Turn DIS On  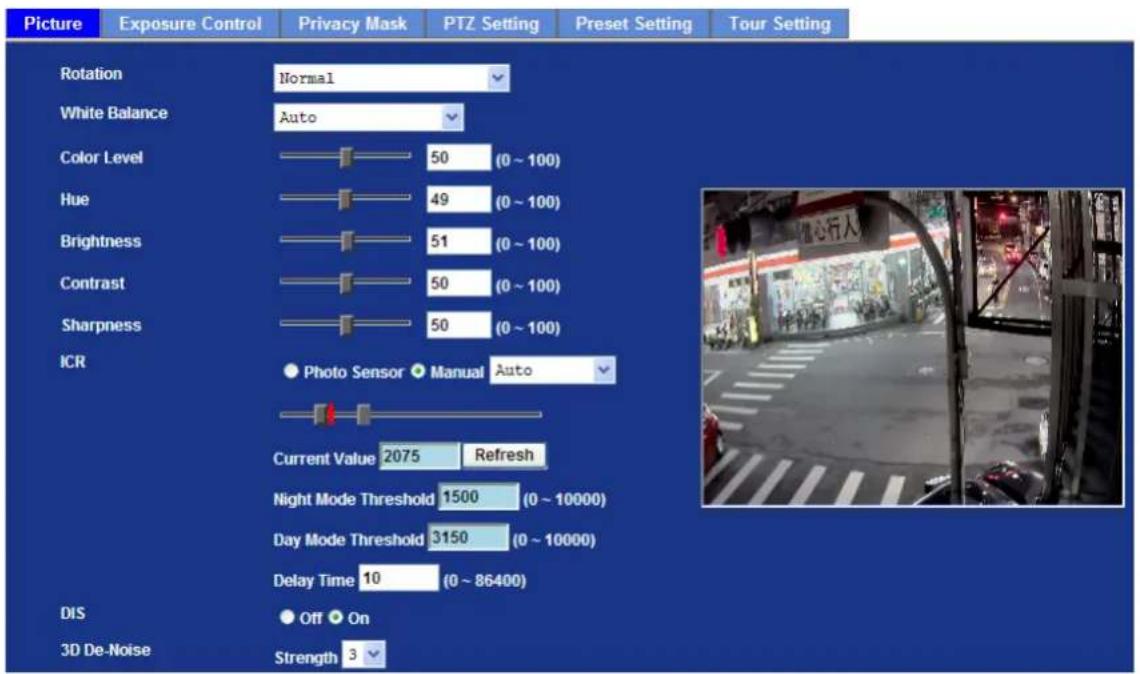point(335,617)
